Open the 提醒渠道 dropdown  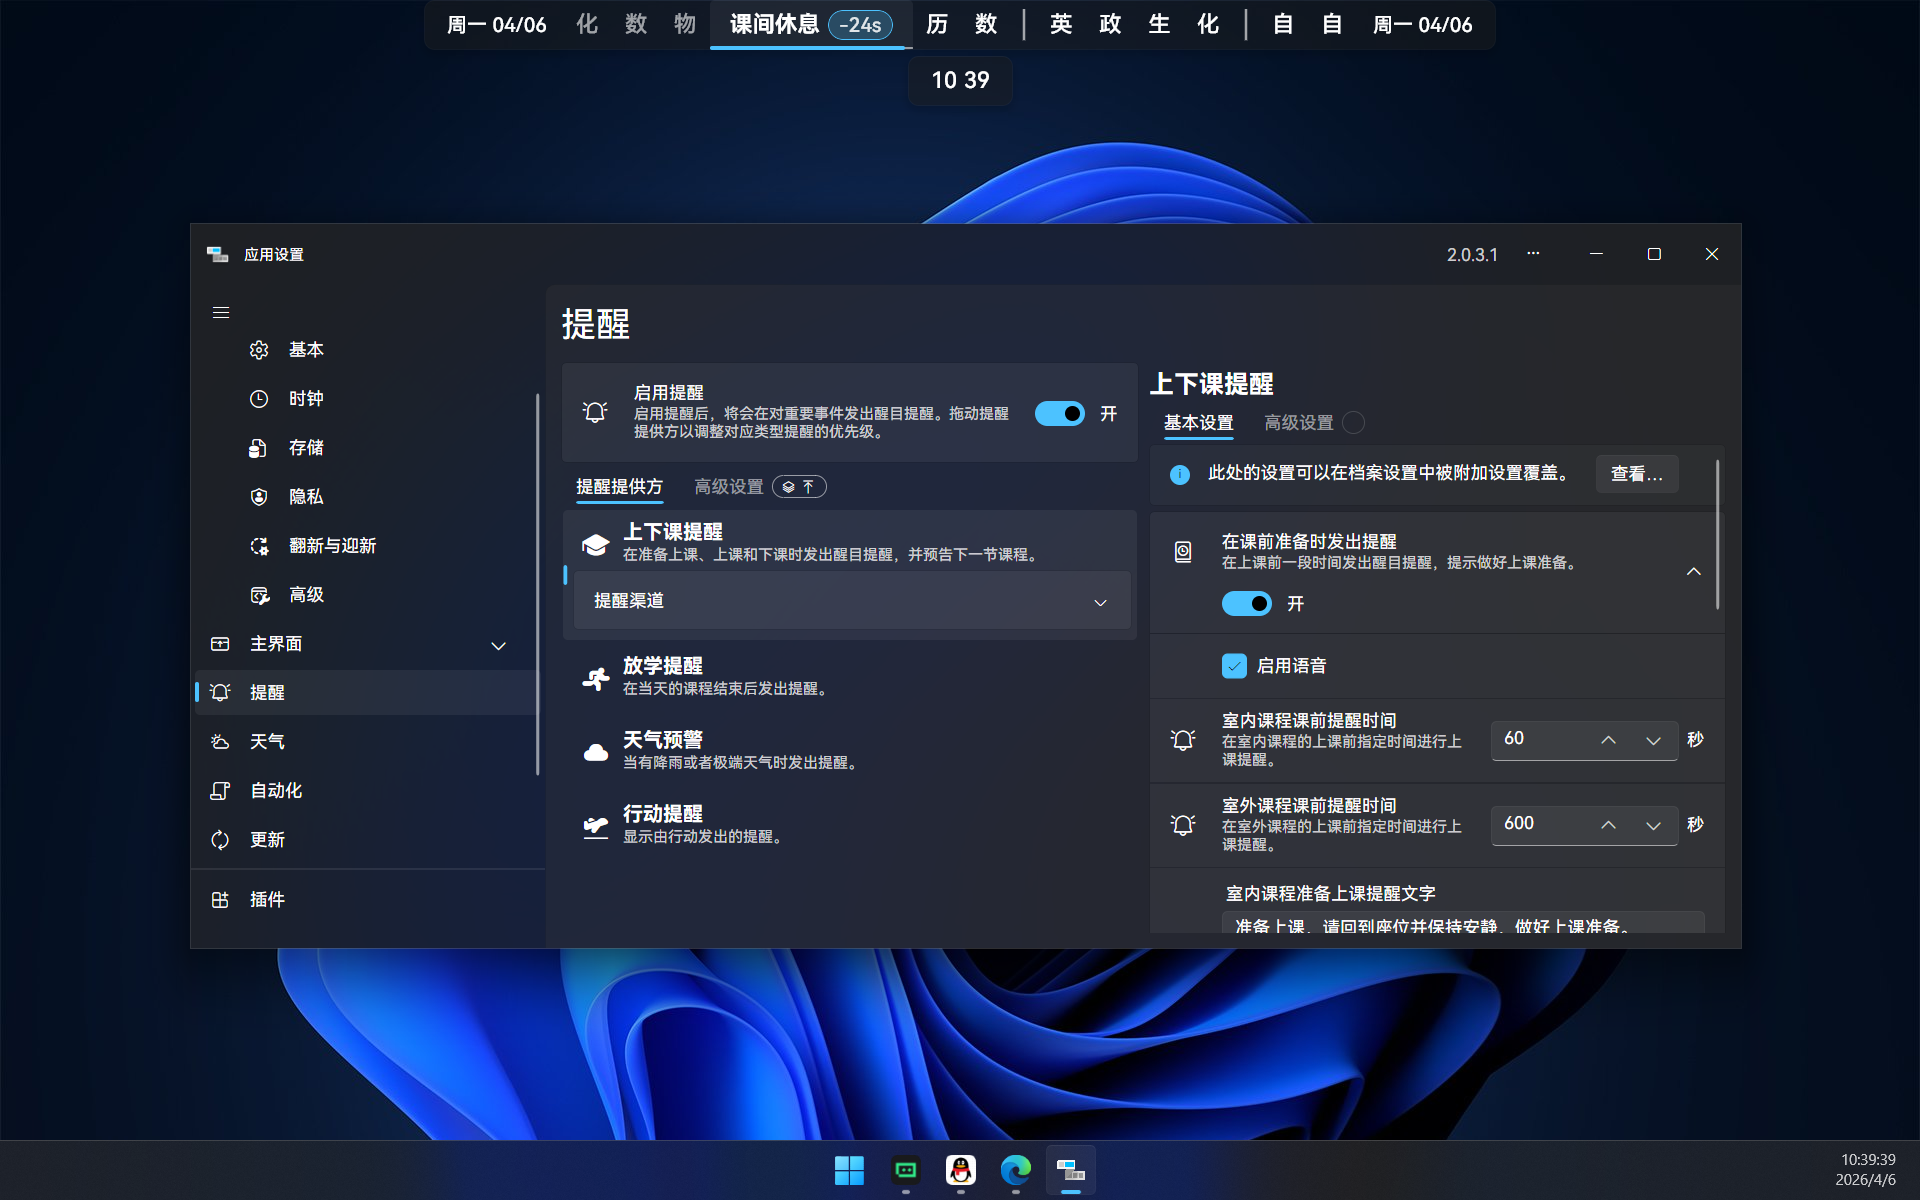pyautogui.click(x=849, y=601)
